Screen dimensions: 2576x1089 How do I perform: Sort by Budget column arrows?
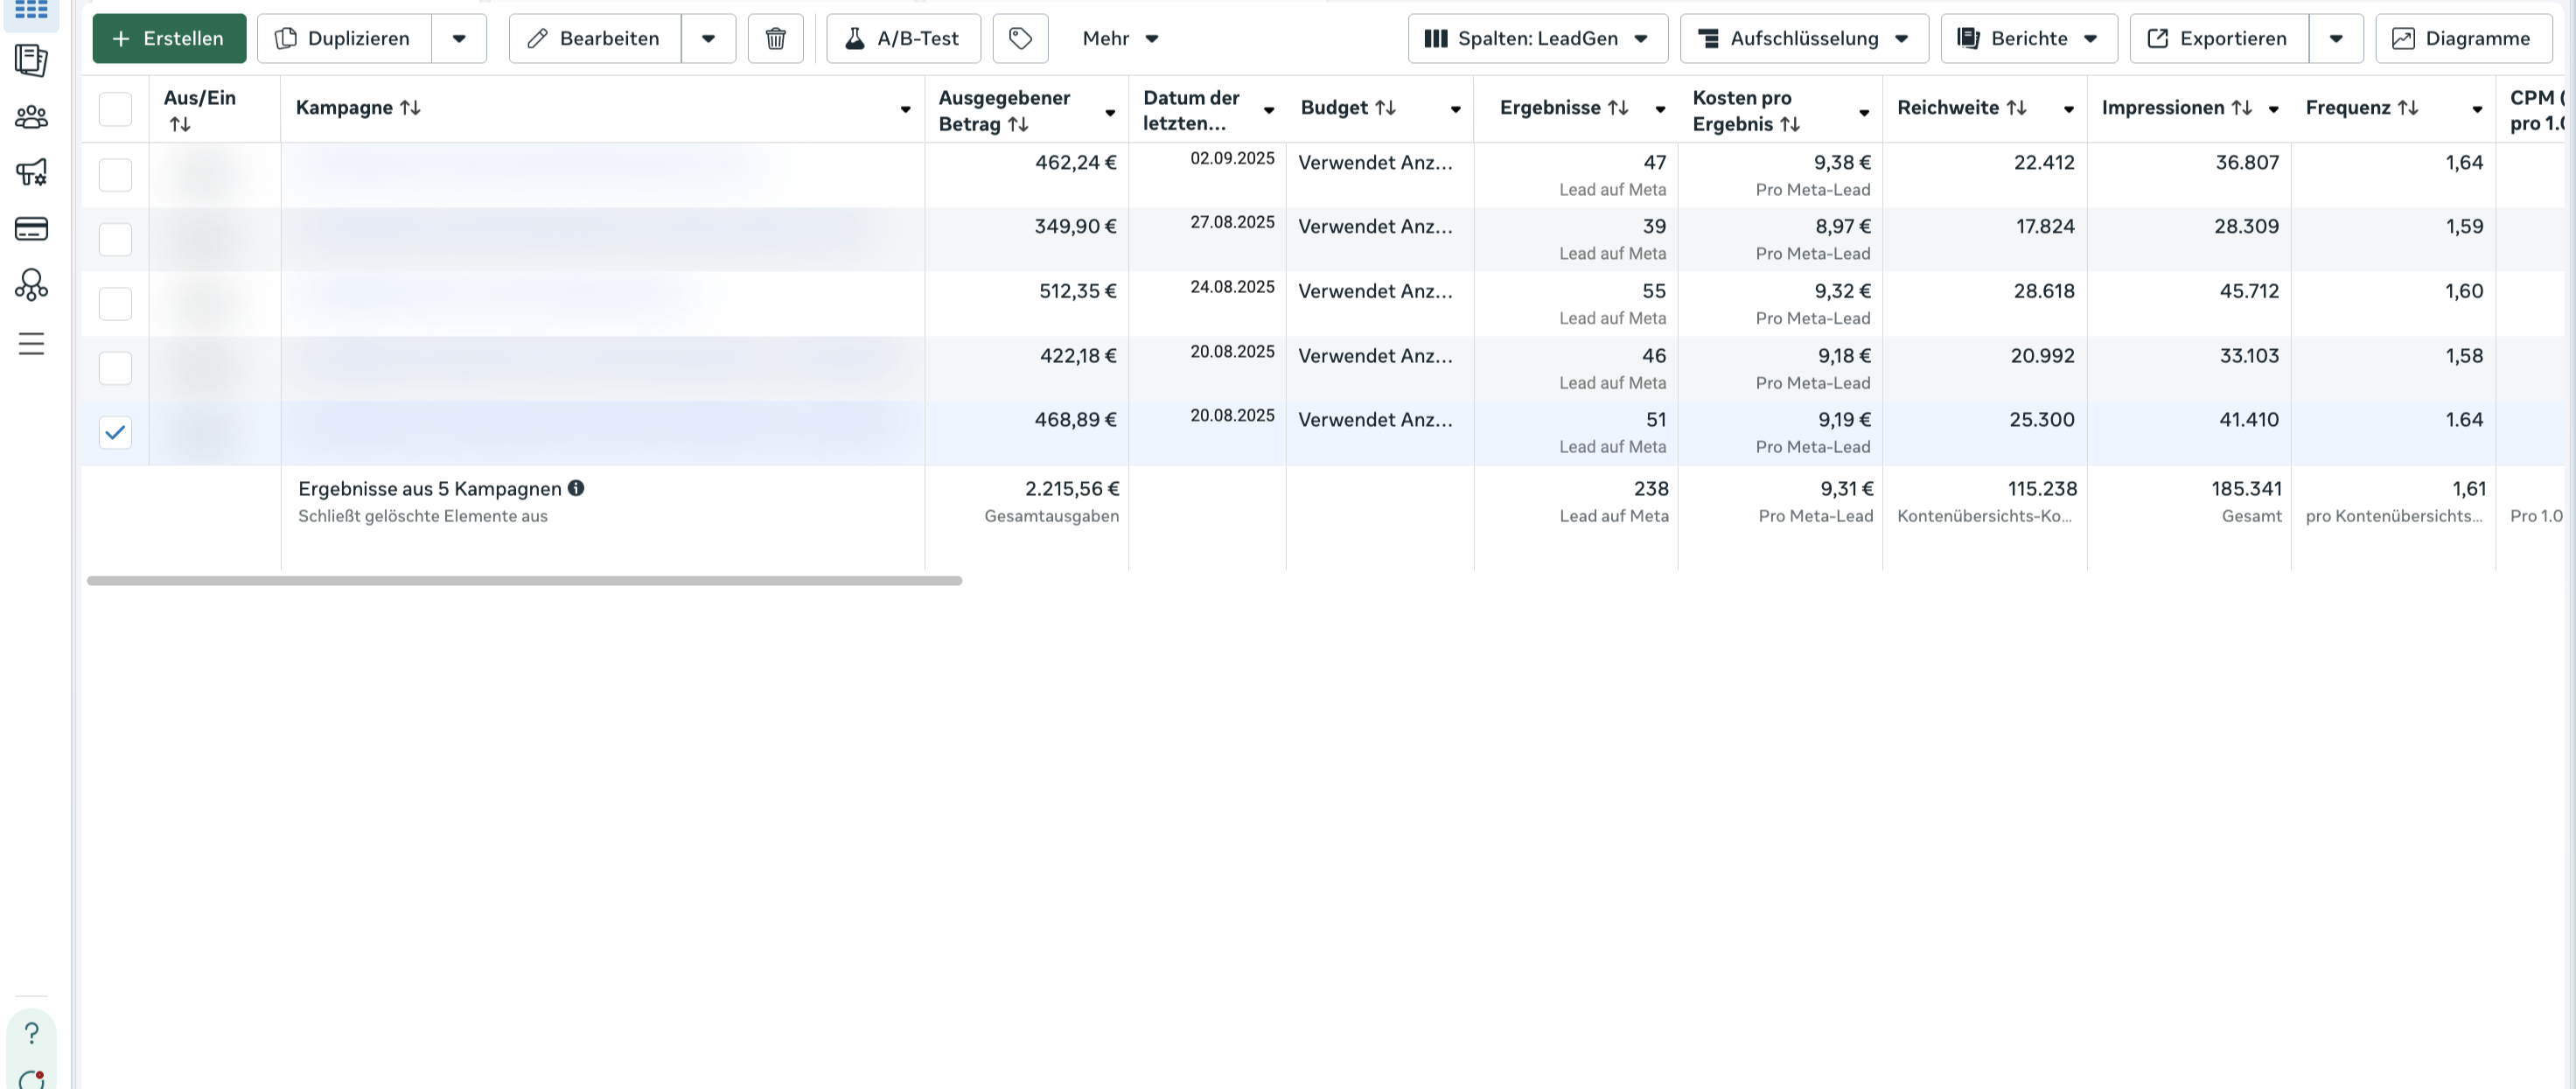tap(1385, 107)
